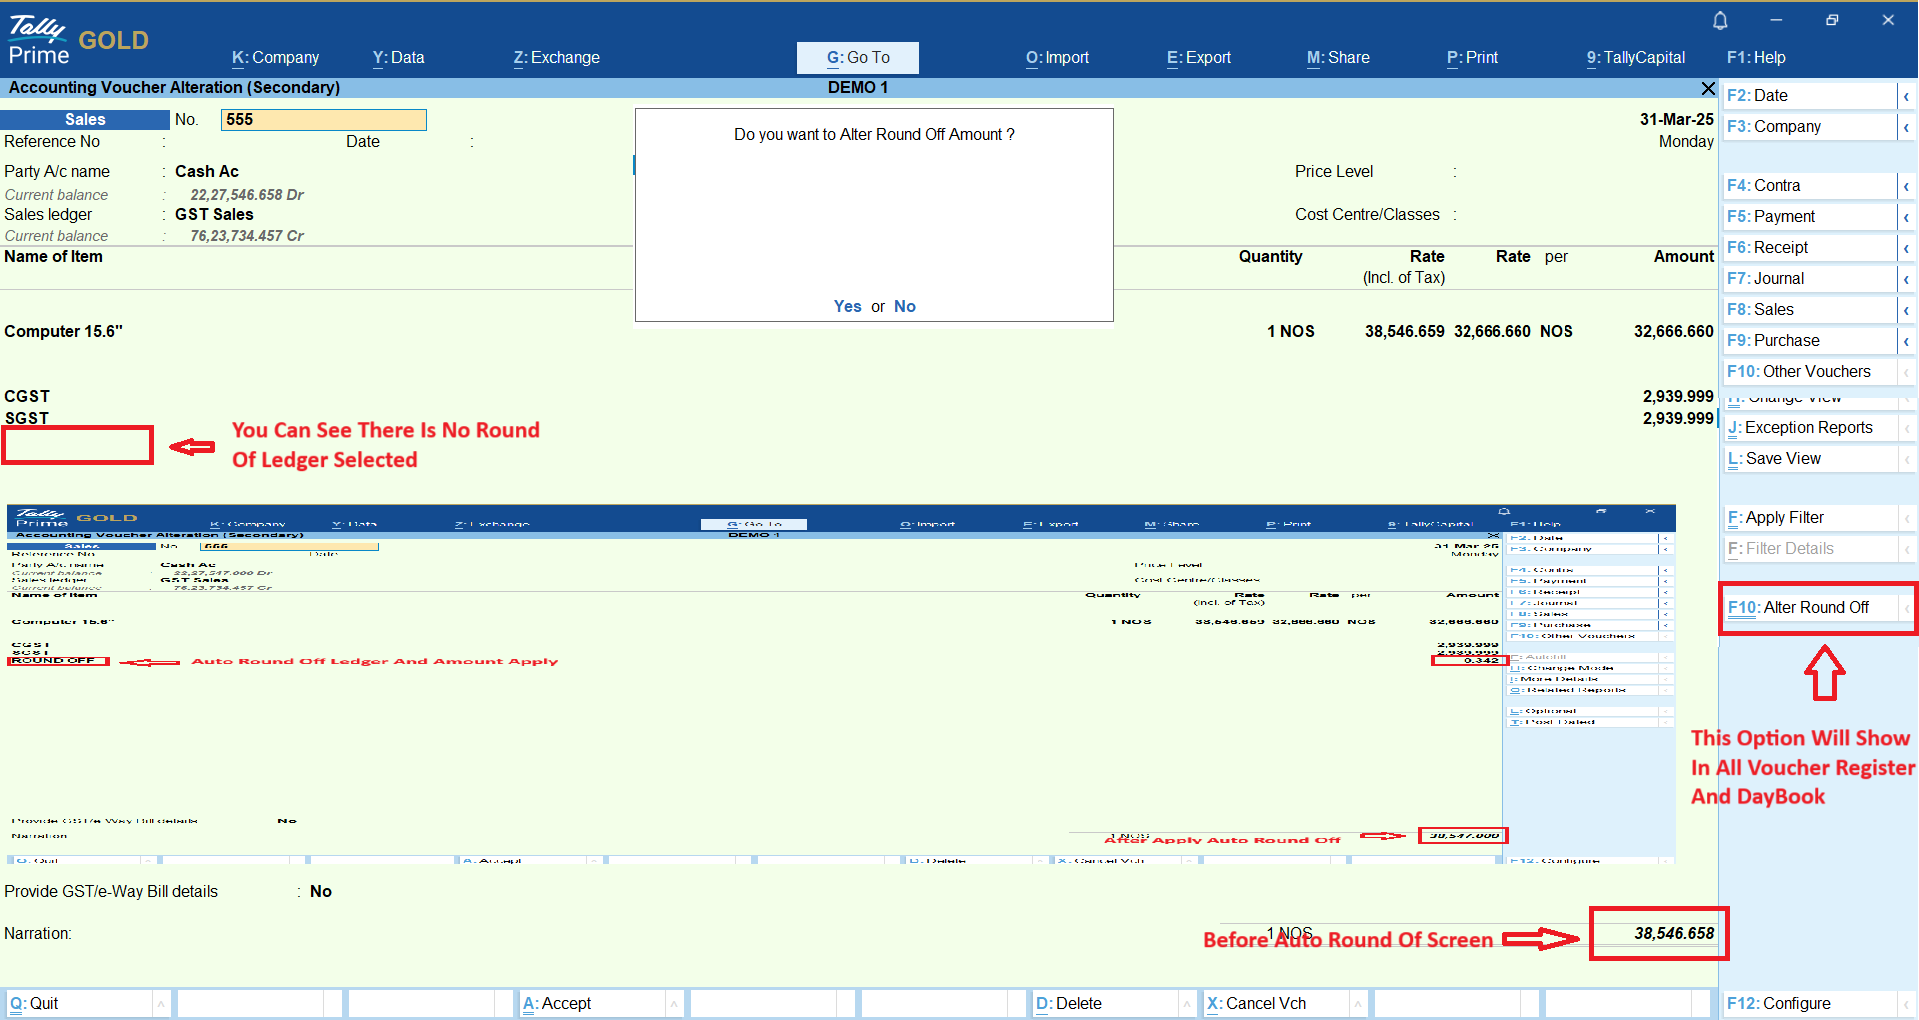
Task: Toggle the Provide GST/e-Way Bill details value
Action: [x=321, y=892]
